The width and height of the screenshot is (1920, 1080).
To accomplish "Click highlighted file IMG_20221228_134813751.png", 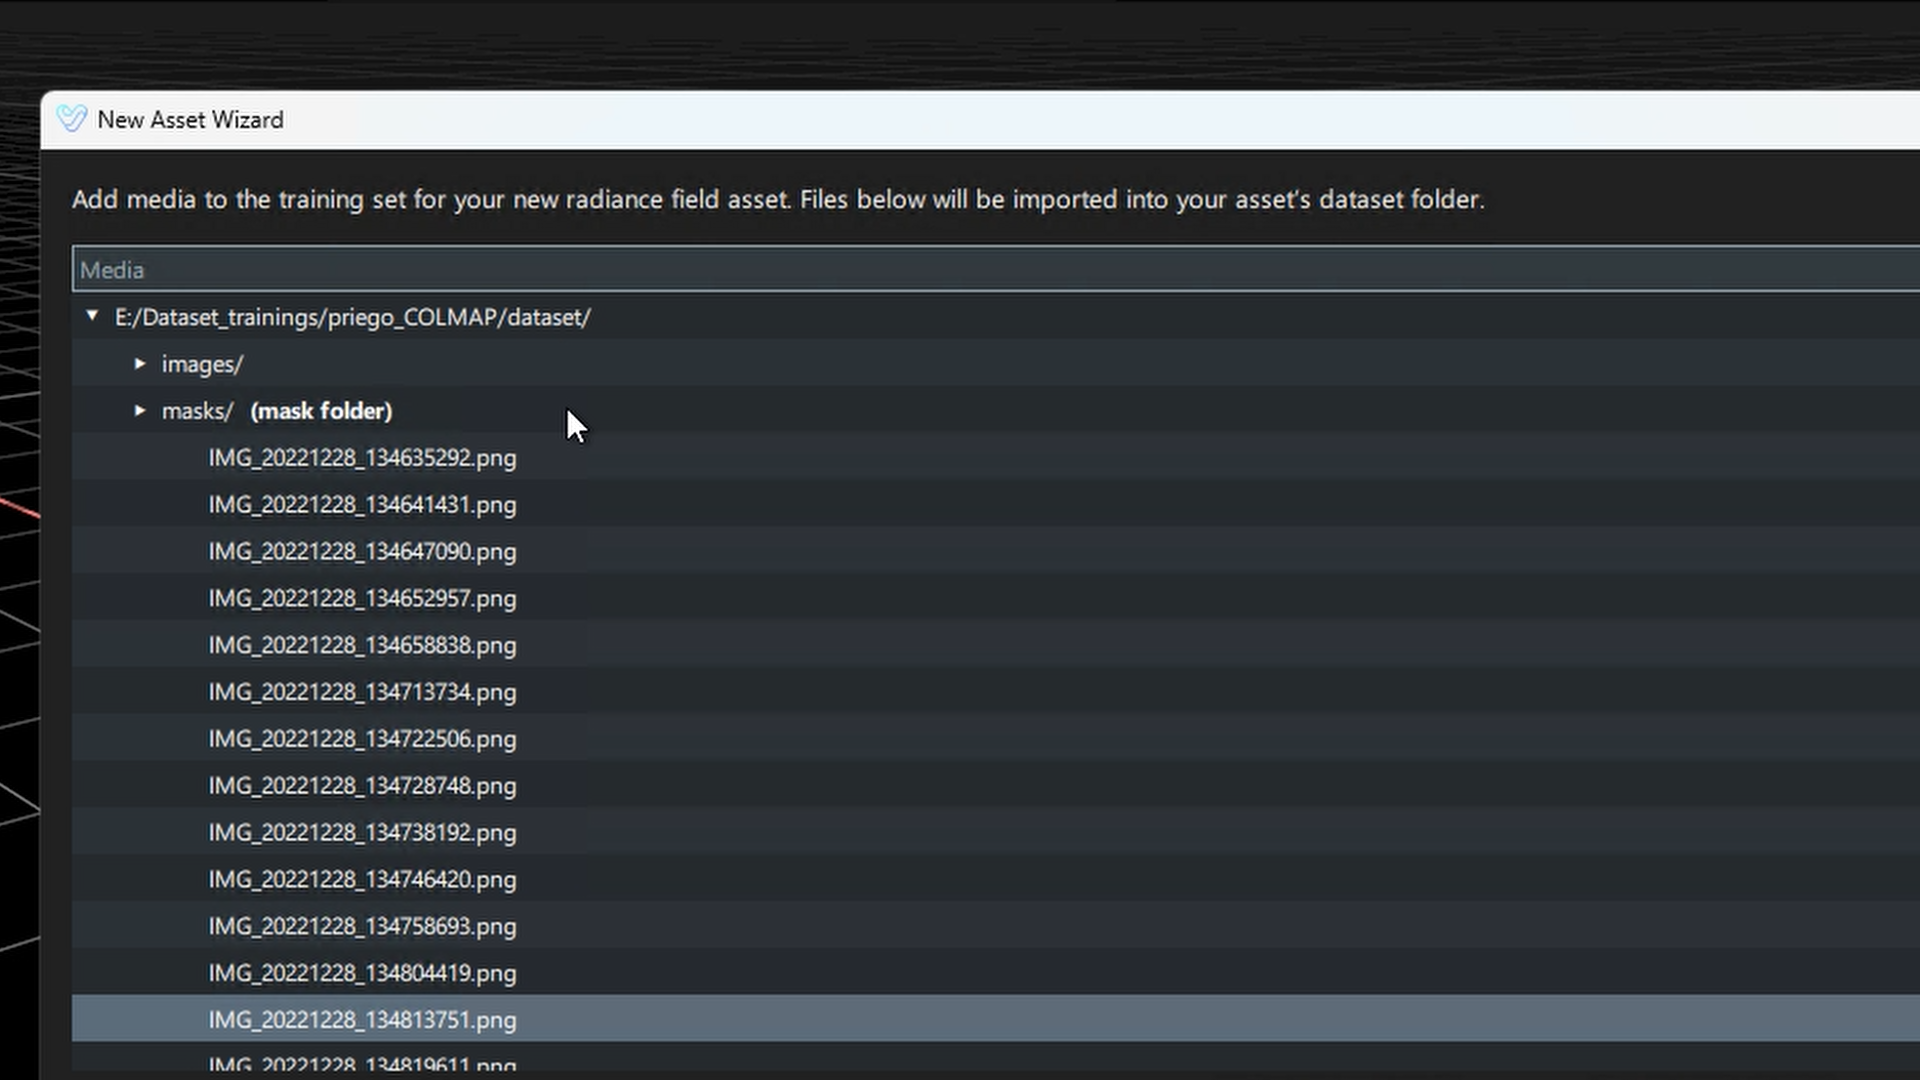I will pos(362,1020).
